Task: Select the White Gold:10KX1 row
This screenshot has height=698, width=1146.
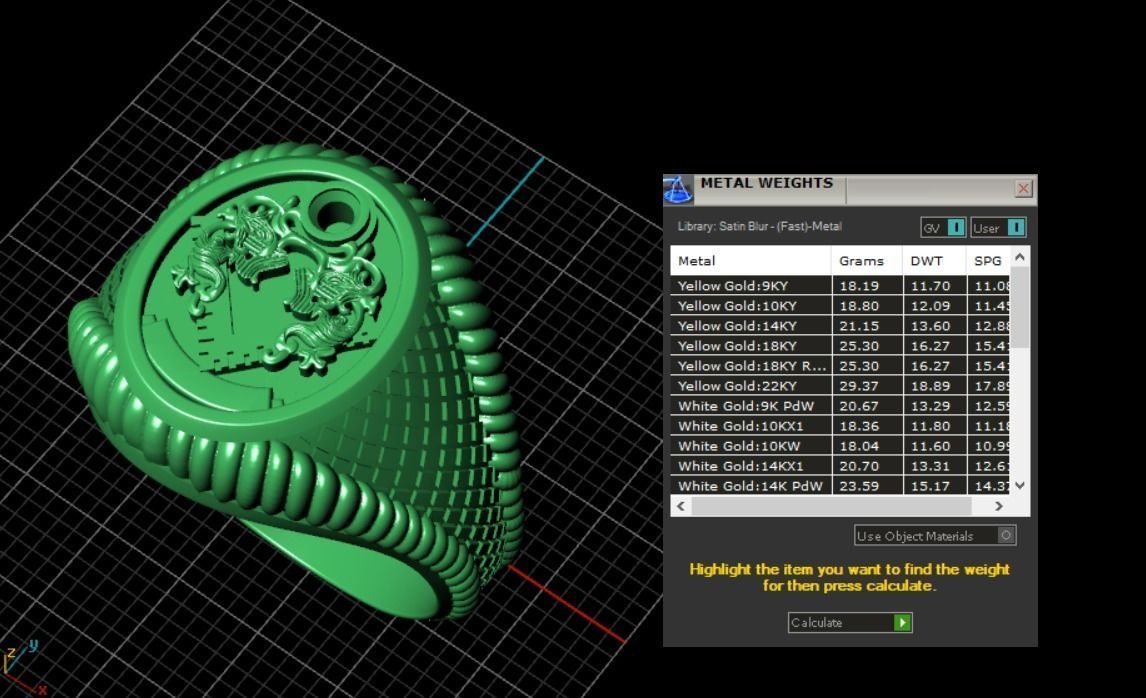Action: 840,425
